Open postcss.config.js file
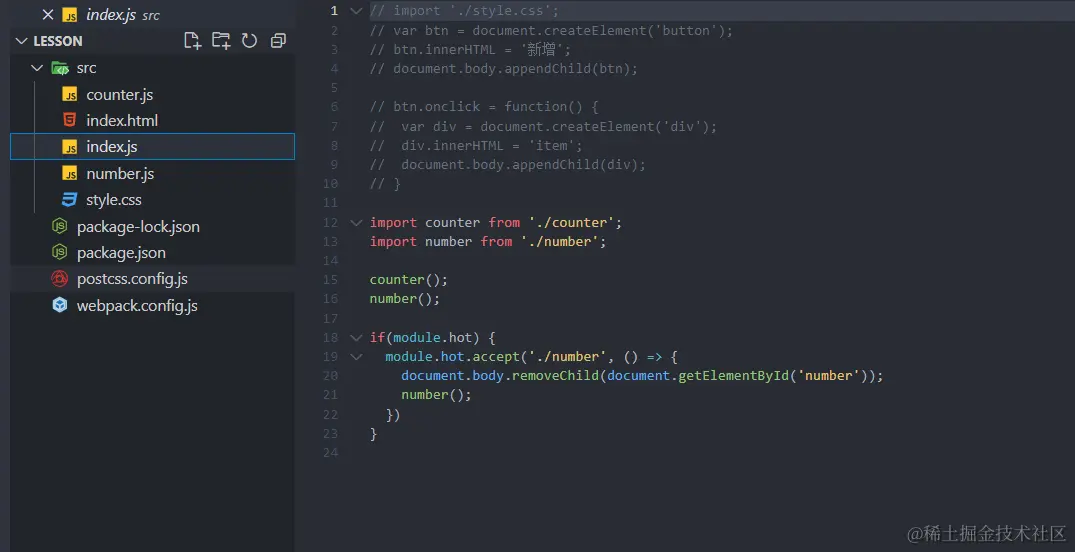Image resolution: width=1075 pixels, height=552 pixels. coord(152,278)
